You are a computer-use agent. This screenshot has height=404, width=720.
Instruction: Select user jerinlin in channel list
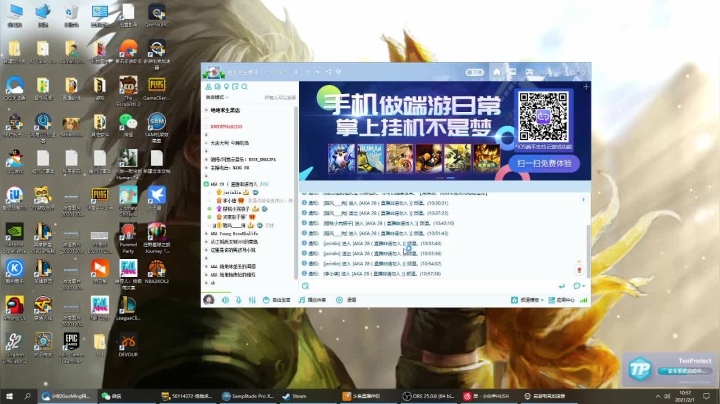point(233,192)
